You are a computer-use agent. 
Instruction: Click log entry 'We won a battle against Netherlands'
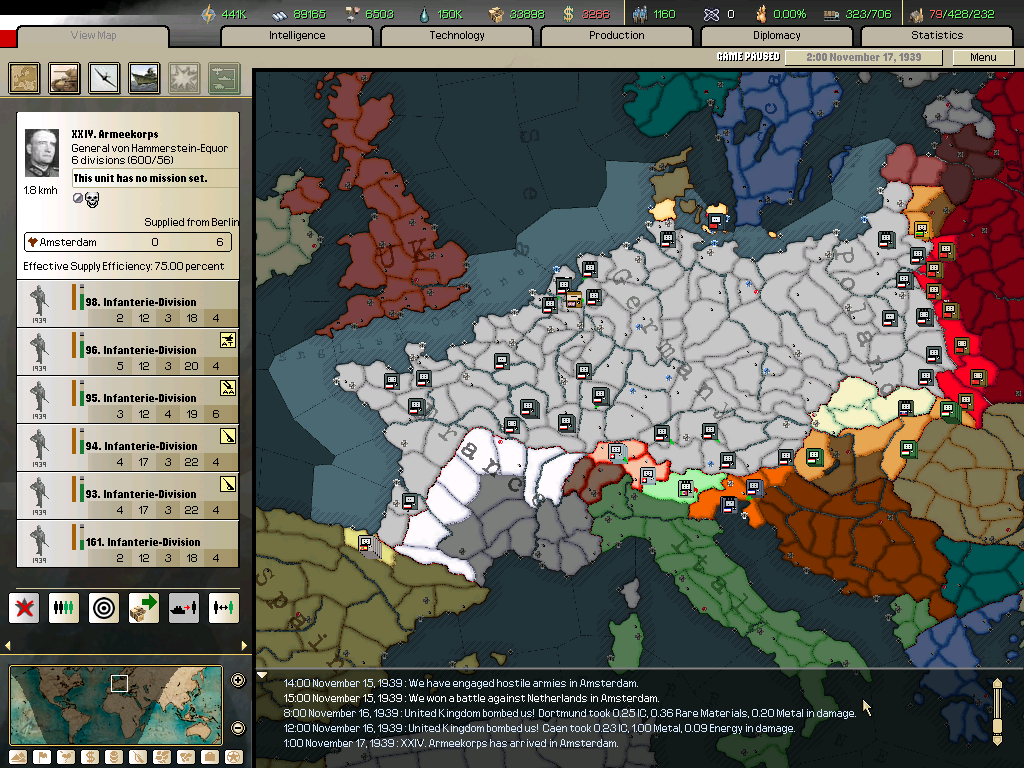471,698
